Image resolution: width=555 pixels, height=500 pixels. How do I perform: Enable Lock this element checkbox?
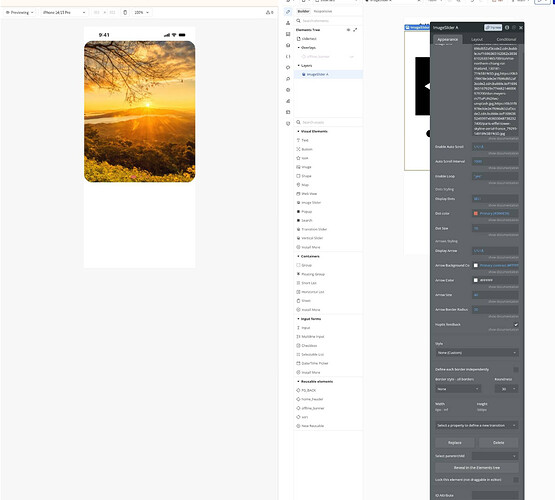point(516,480)
